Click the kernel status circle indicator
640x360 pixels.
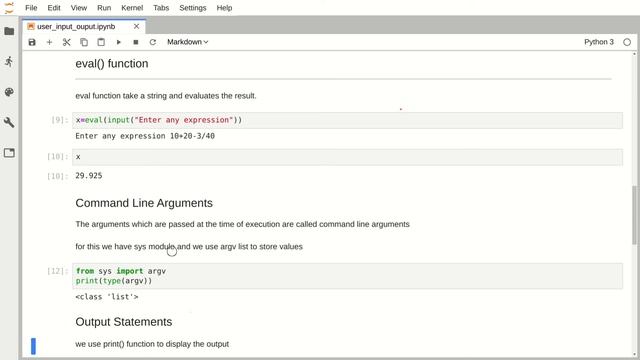627,42
